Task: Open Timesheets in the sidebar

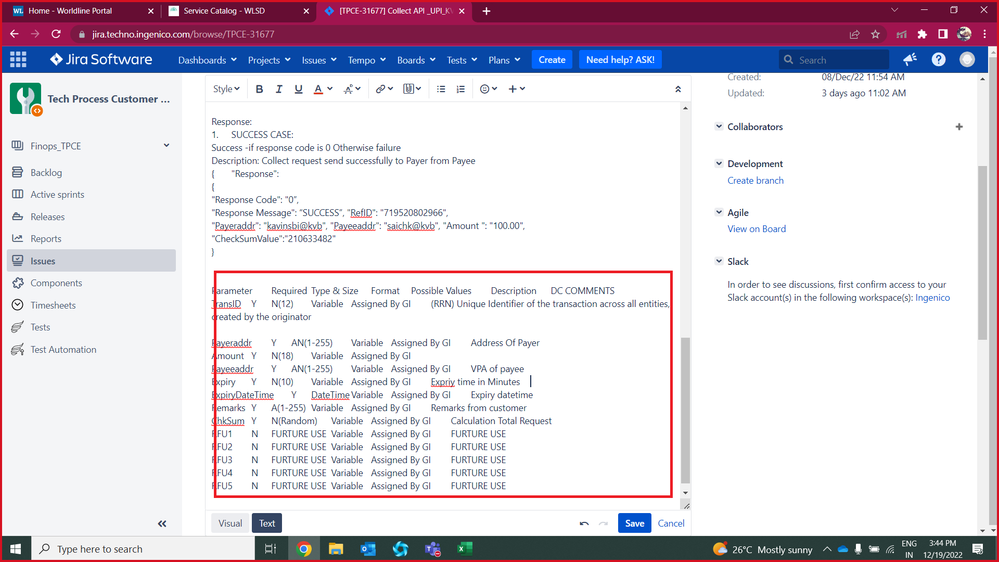Action: tap(53, 305)
